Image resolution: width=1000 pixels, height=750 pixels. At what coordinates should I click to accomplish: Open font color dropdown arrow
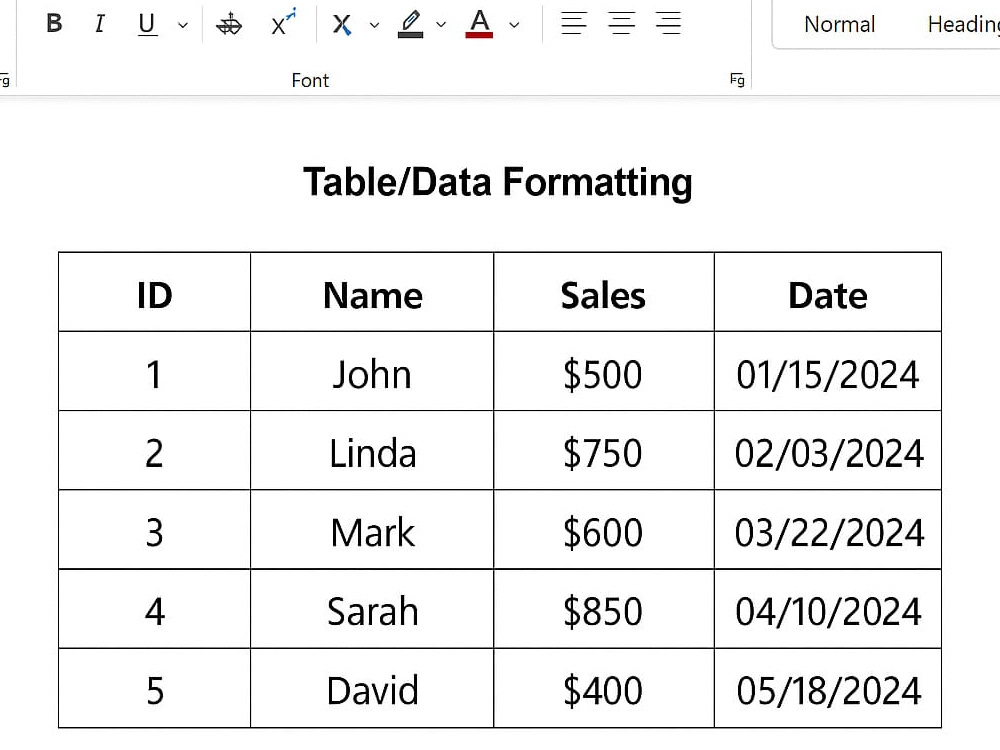[x=514, y=25]
